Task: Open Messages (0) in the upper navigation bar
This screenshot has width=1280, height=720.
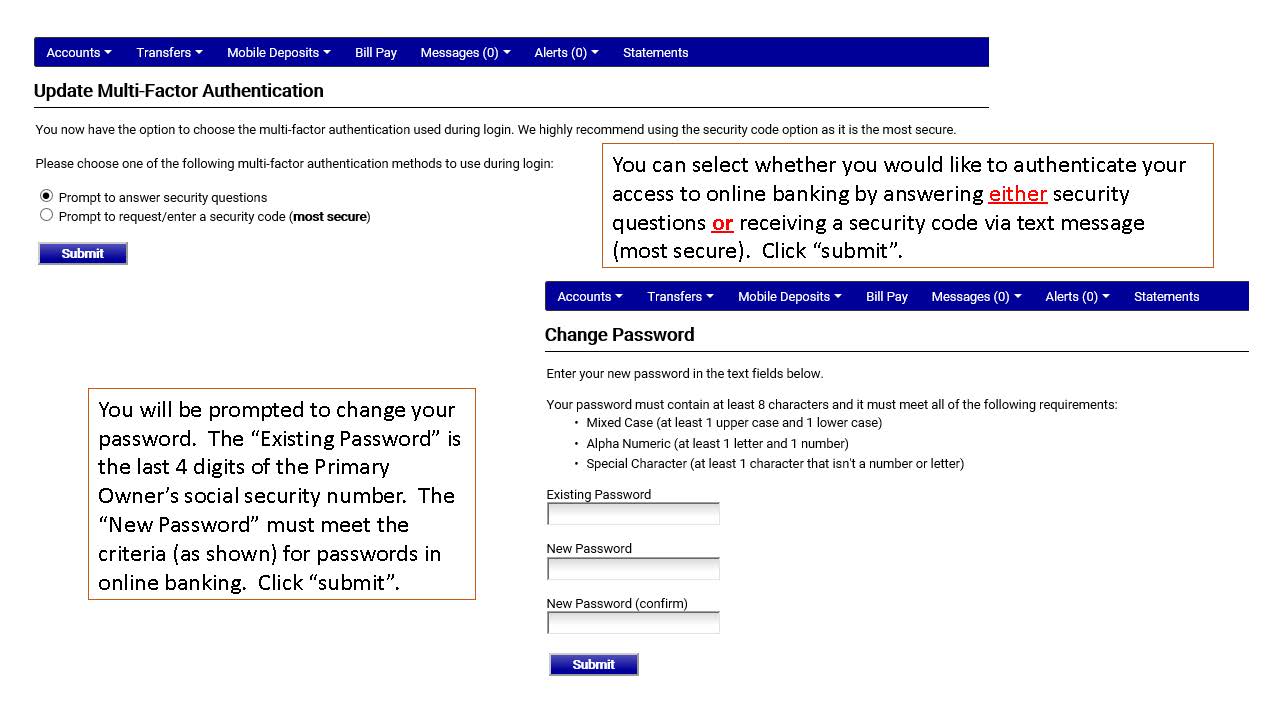Action: tap(465, 53)
